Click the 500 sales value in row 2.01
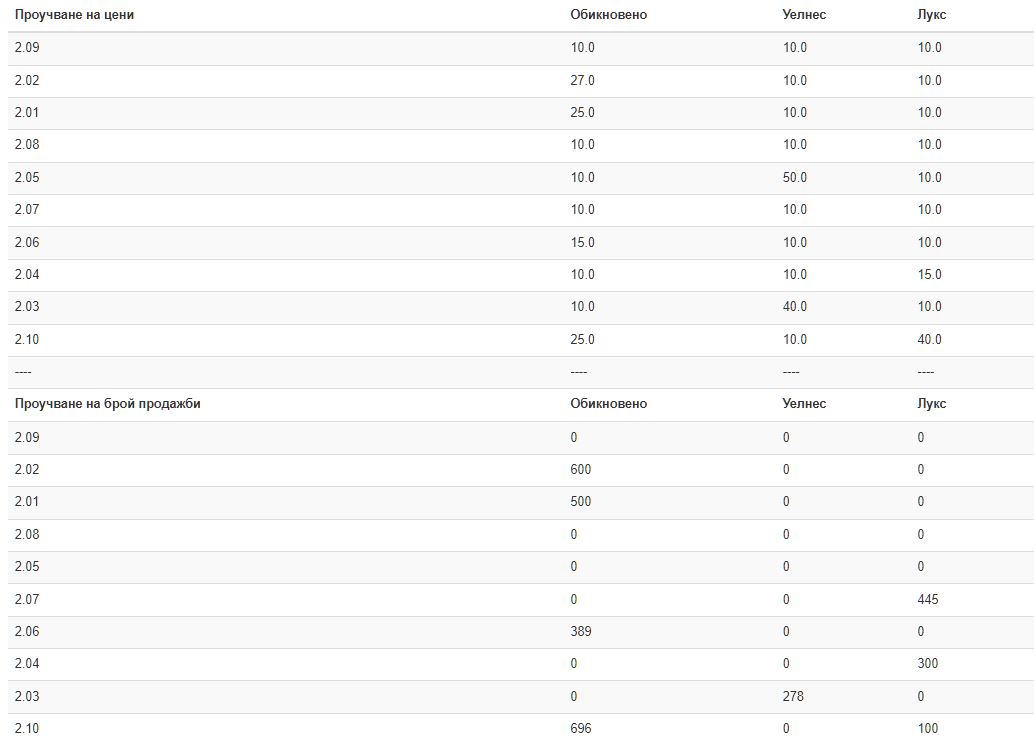 click(581, 502)
